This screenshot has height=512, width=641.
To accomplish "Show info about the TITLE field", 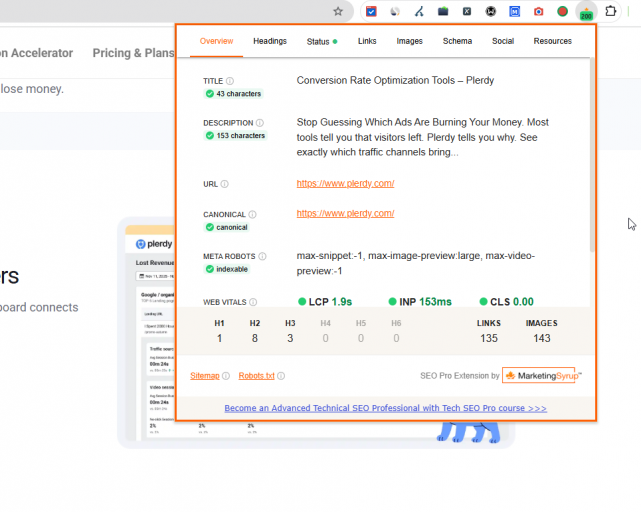I will (x=230, y=81).
